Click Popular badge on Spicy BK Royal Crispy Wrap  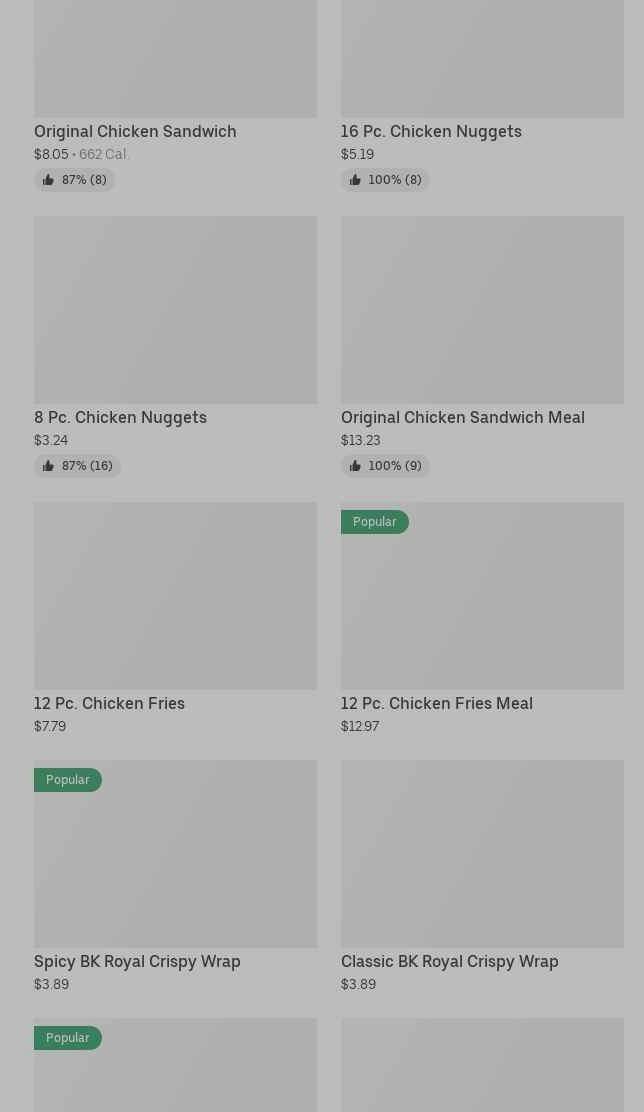point(67,780)
